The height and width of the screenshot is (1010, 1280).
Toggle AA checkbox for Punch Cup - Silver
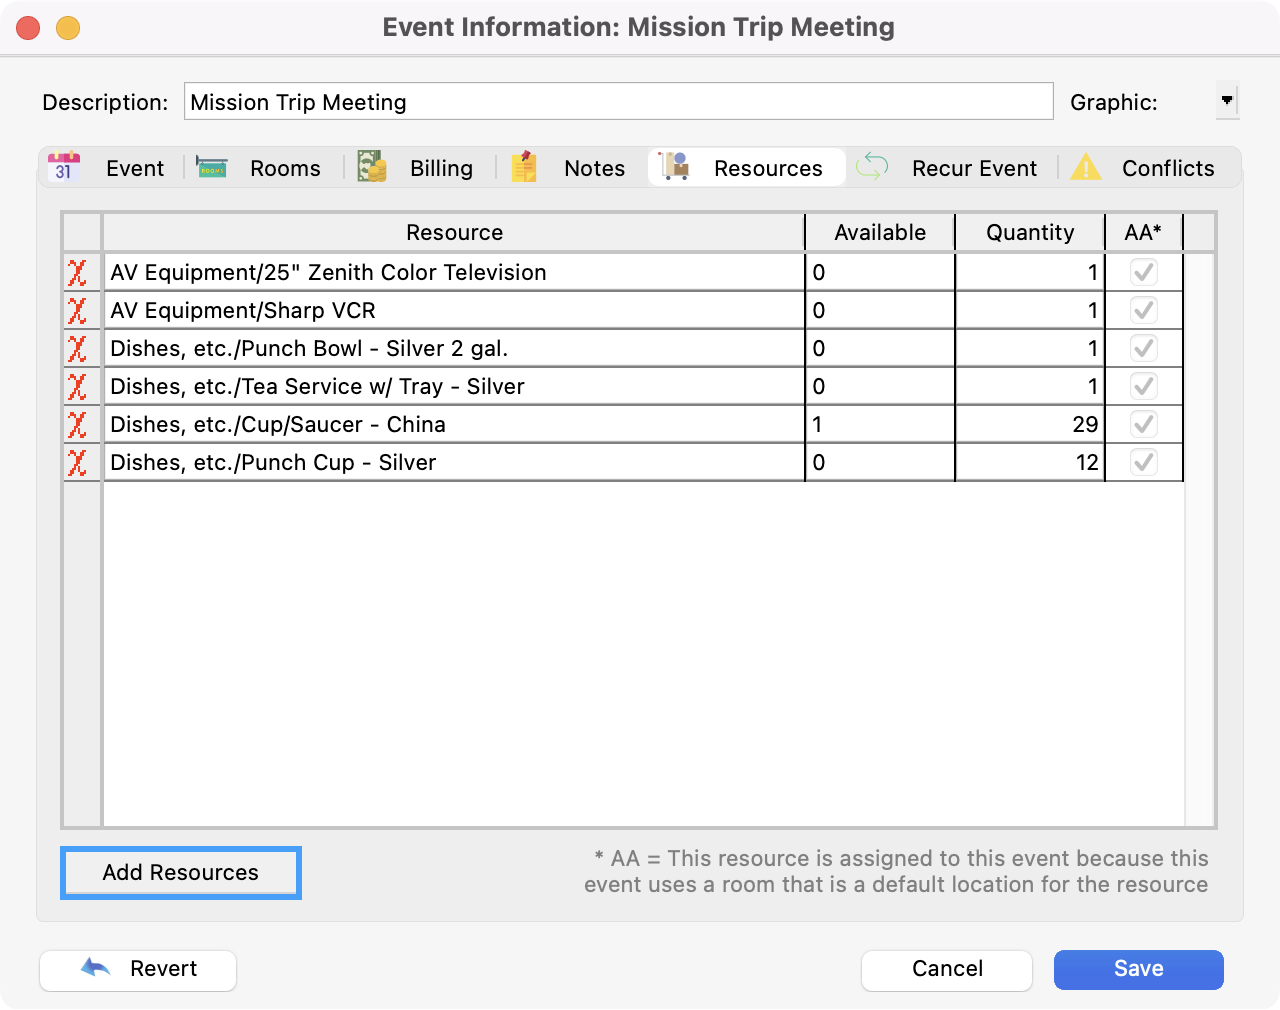tap(1144, 462)
